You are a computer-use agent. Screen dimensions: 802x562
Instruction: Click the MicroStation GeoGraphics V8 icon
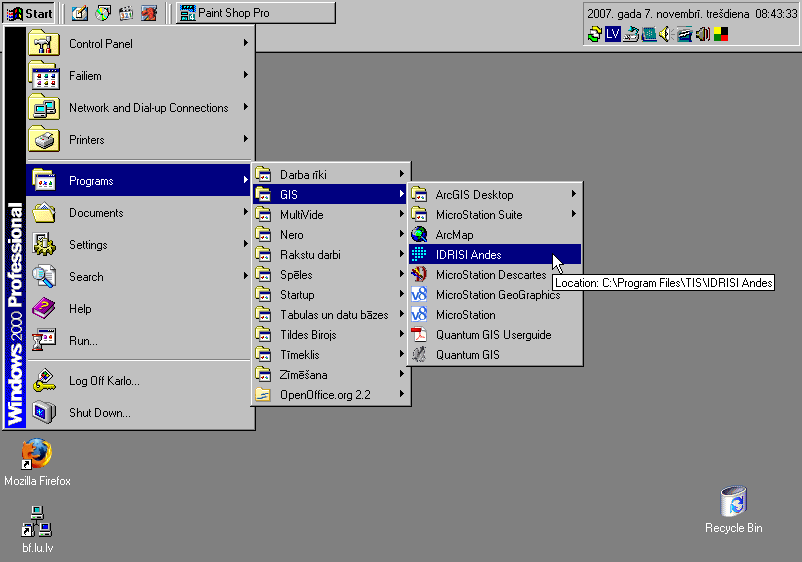(x=419, y=294)
